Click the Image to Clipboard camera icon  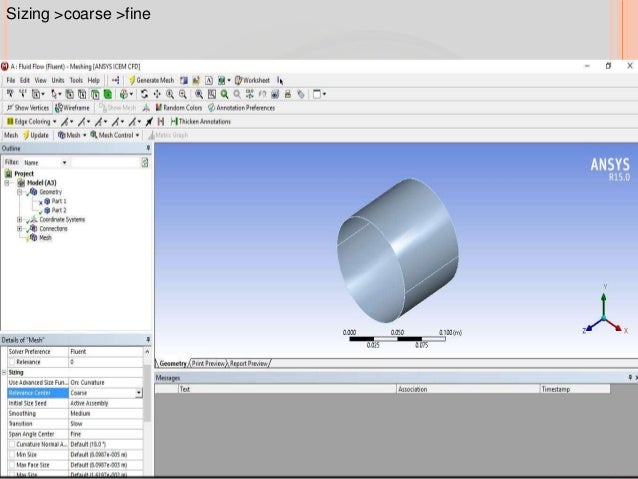275,94
